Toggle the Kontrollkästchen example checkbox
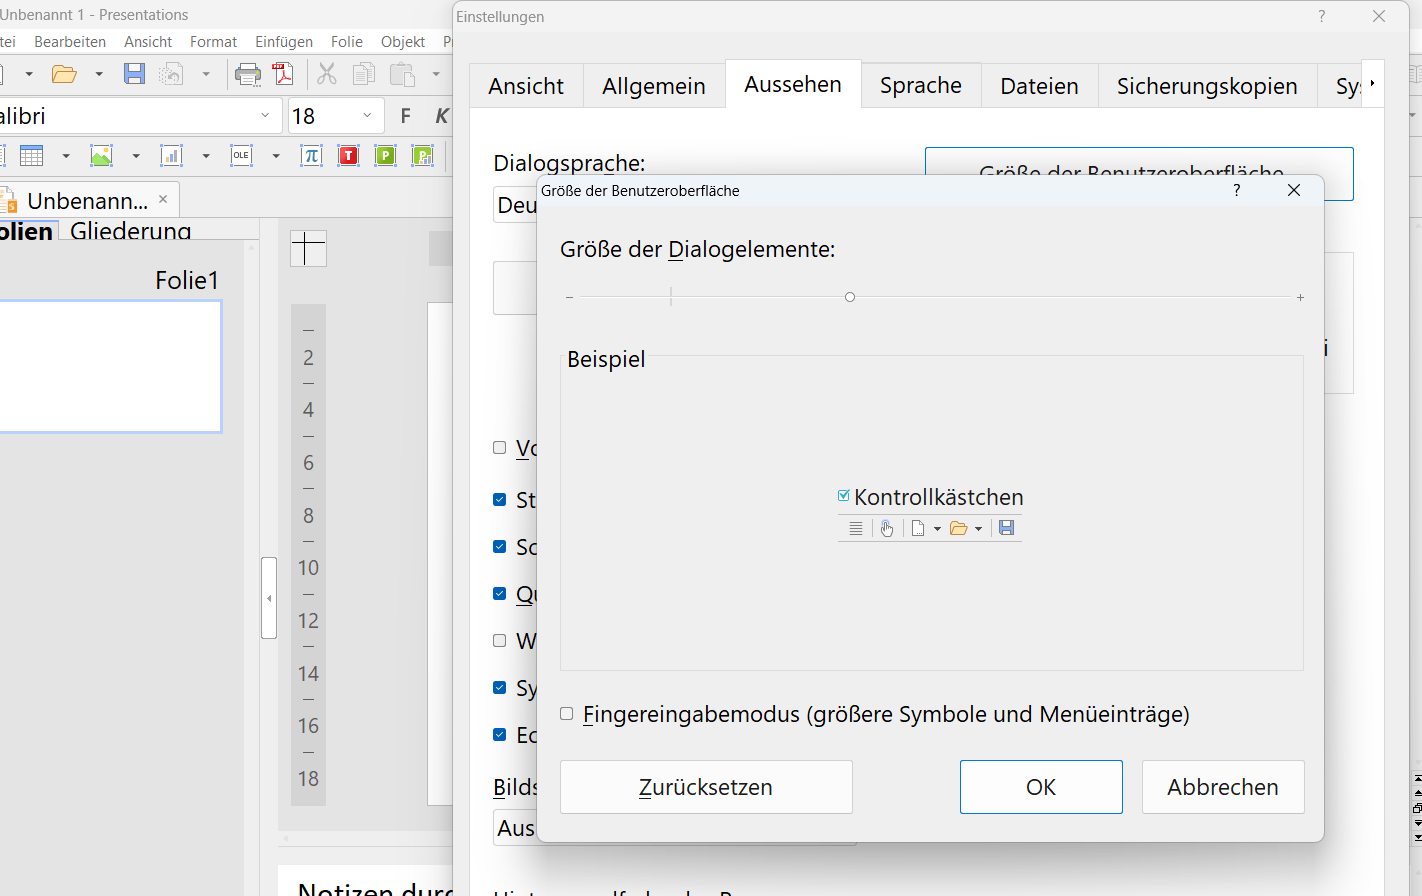The height and width of the screenshot is (896, 1422). coord(844,496)
